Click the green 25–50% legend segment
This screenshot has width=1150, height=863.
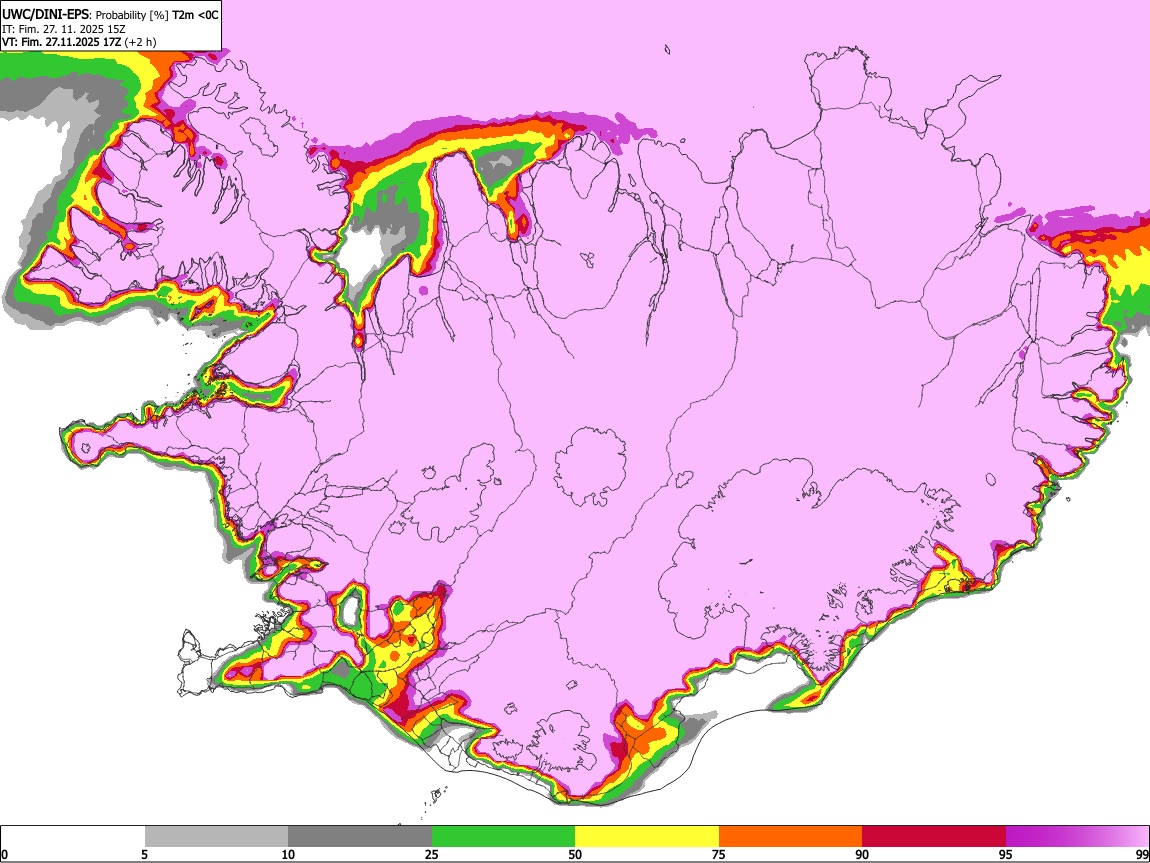503,836
